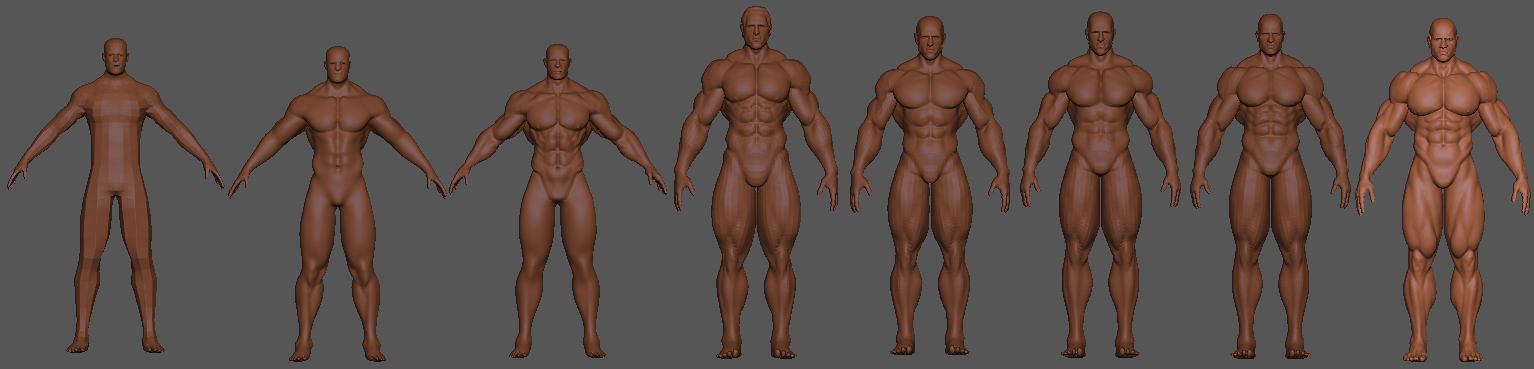
Task: Click the abdominal muscles of the rightmost figure
Action: pos(1443,140)
